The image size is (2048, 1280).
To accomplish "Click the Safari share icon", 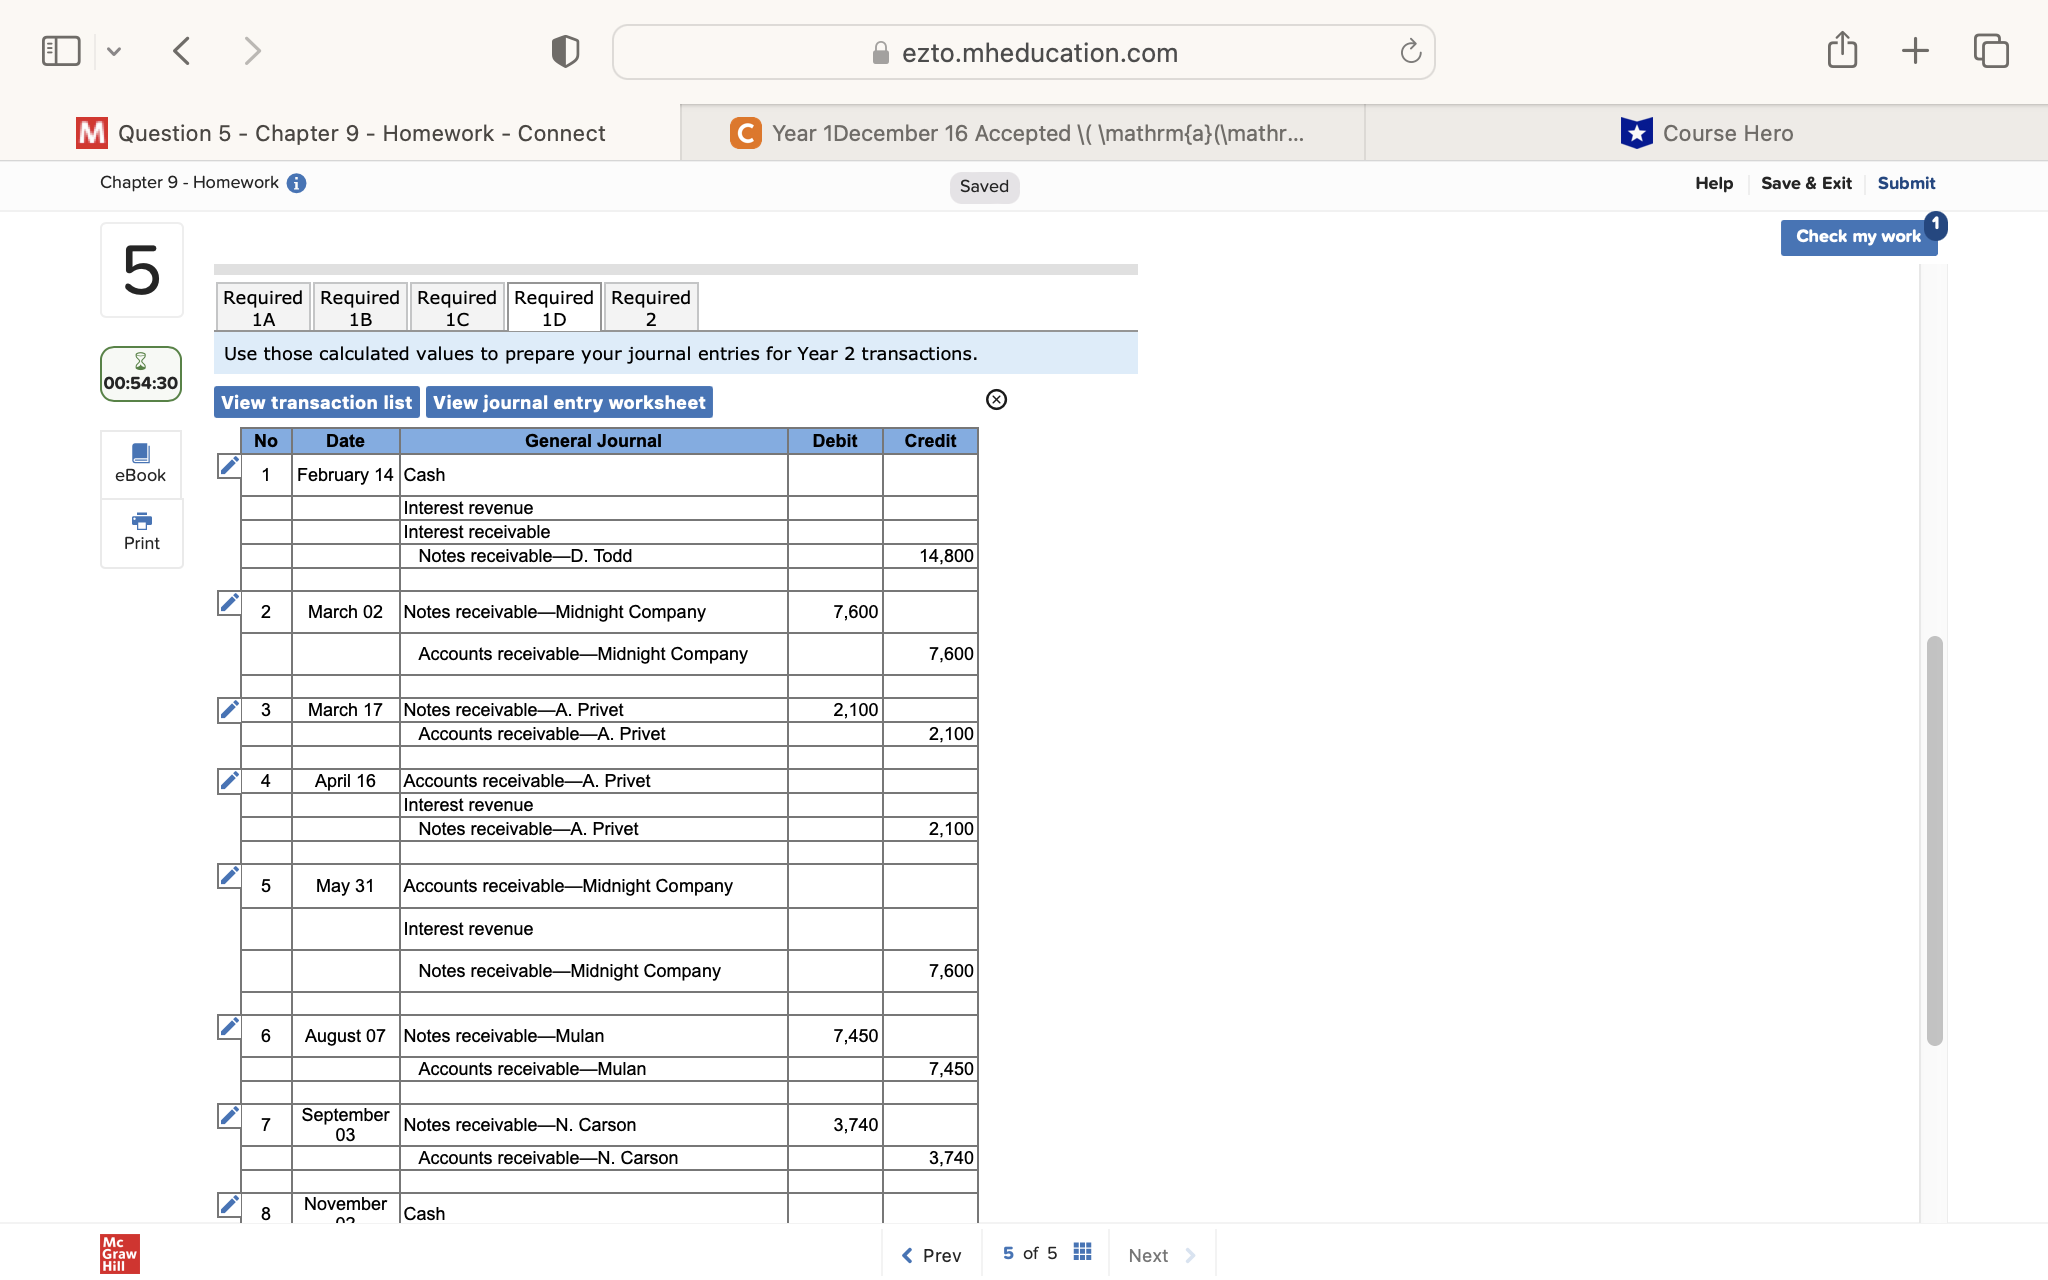I will [1842, 50].
